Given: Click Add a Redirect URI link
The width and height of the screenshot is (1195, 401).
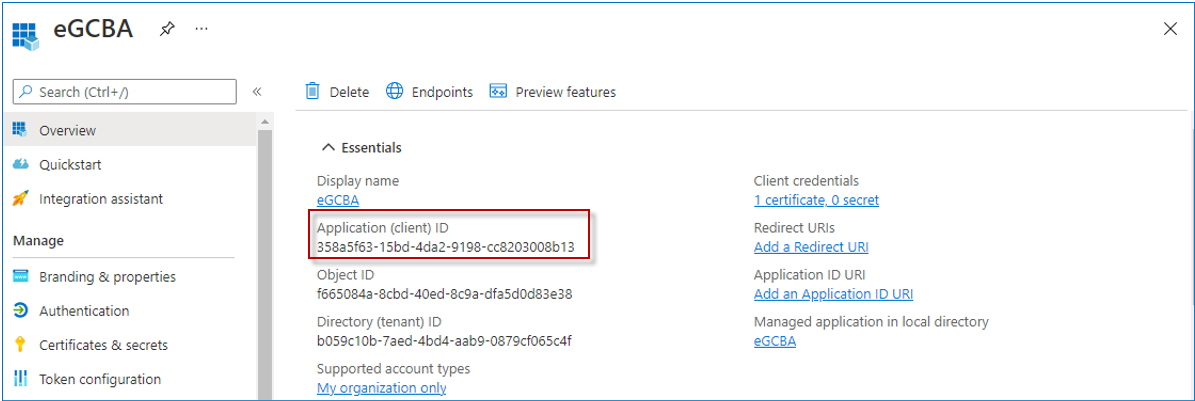Looking at the screenshot, I should (811, 247).
